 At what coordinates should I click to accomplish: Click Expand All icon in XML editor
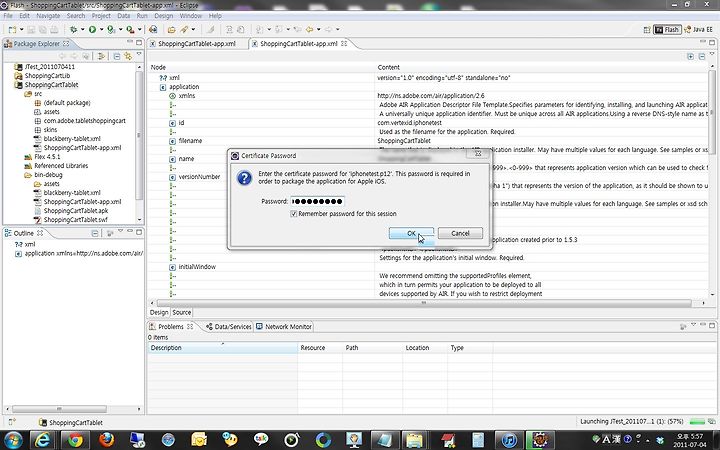click(x=690, y=56)
